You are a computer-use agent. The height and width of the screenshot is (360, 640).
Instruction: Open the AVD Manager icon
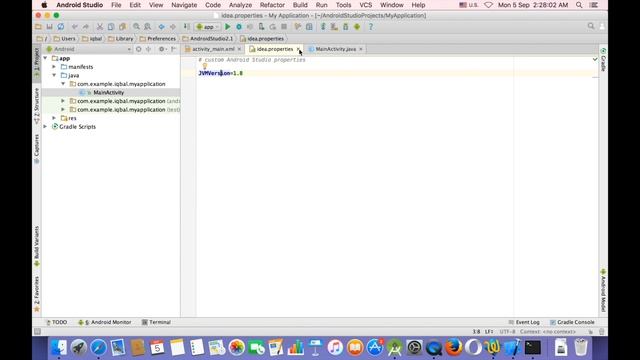click(x=334, y=27)
